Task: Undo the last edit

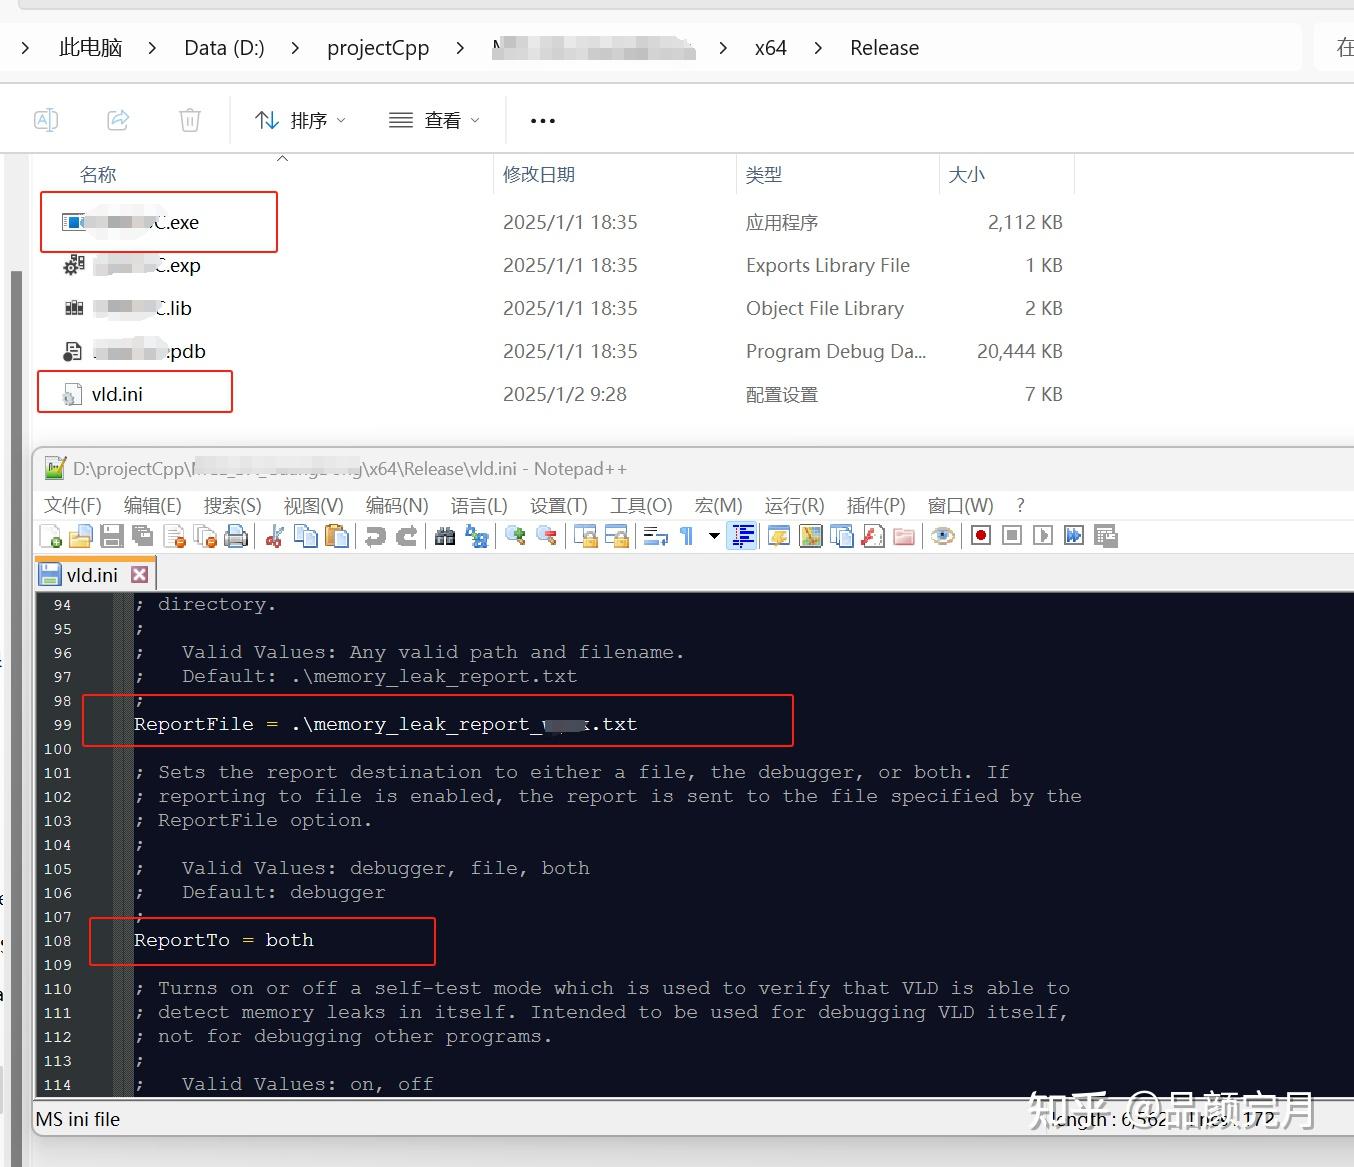Action: [x=374, y=536]
